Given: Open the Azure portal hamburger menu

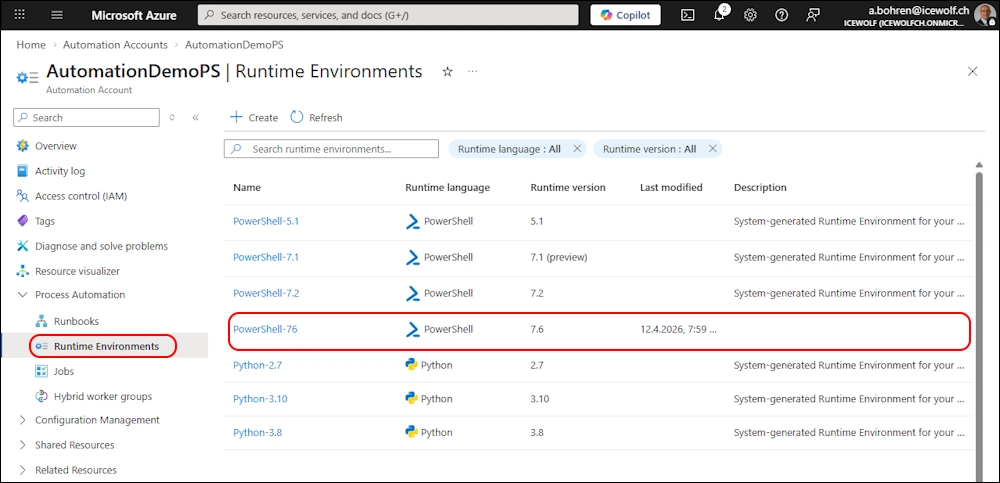Looking at the screenshot, I should tap(57, 15).
